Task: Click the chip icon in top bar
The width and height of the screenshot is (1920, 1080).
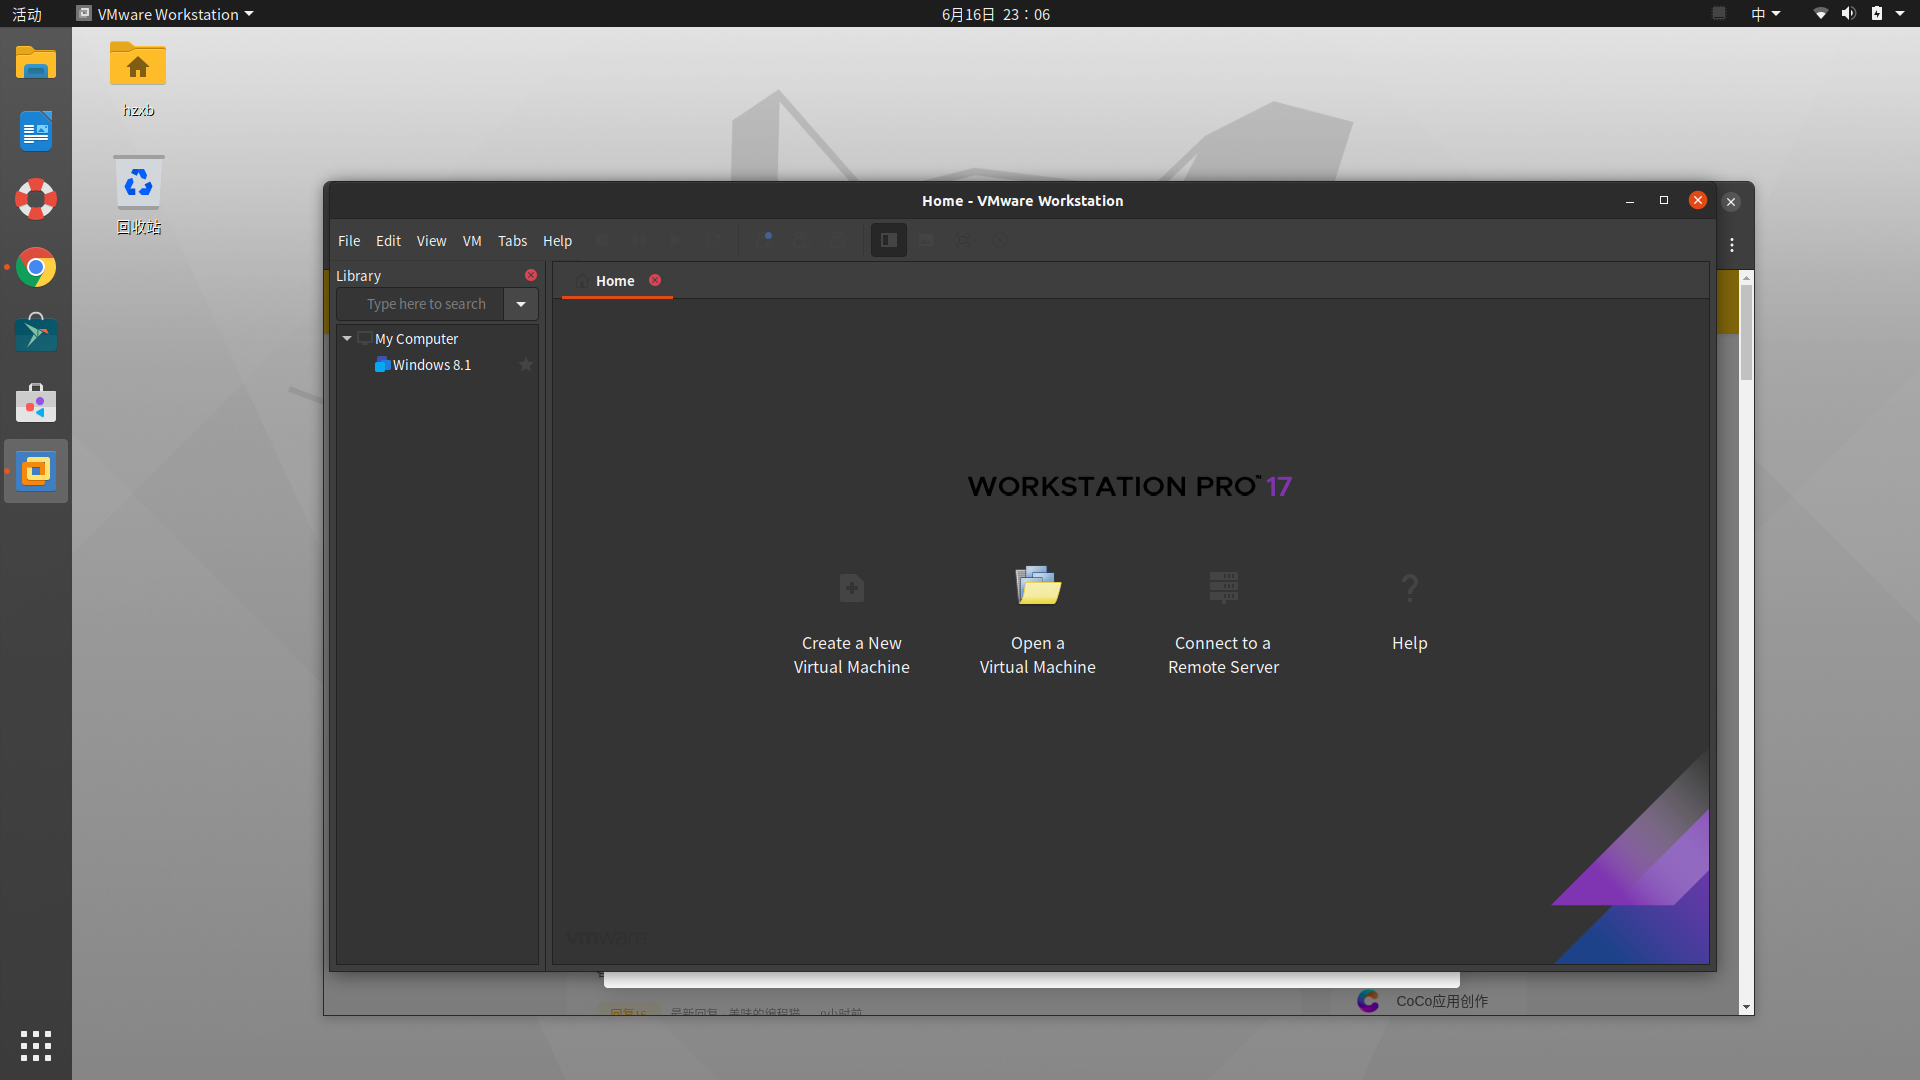Action: (x=1719, y=14)
